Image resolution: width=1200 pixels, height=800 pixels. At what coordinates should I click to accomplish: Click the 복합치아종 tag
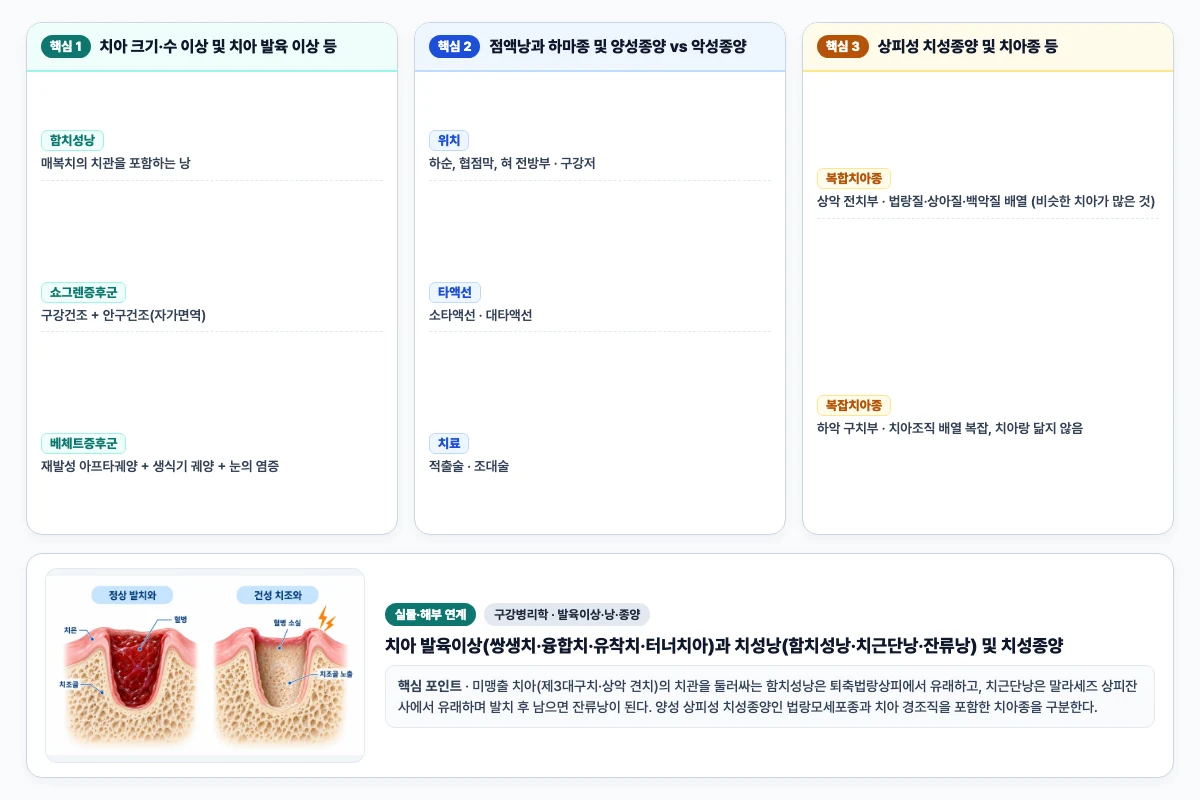point(854,179)
